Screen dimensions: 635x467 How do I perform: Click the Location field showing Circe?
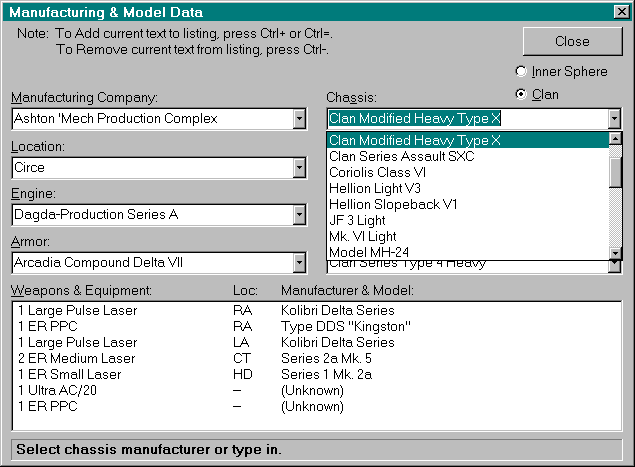click(153, 168)
